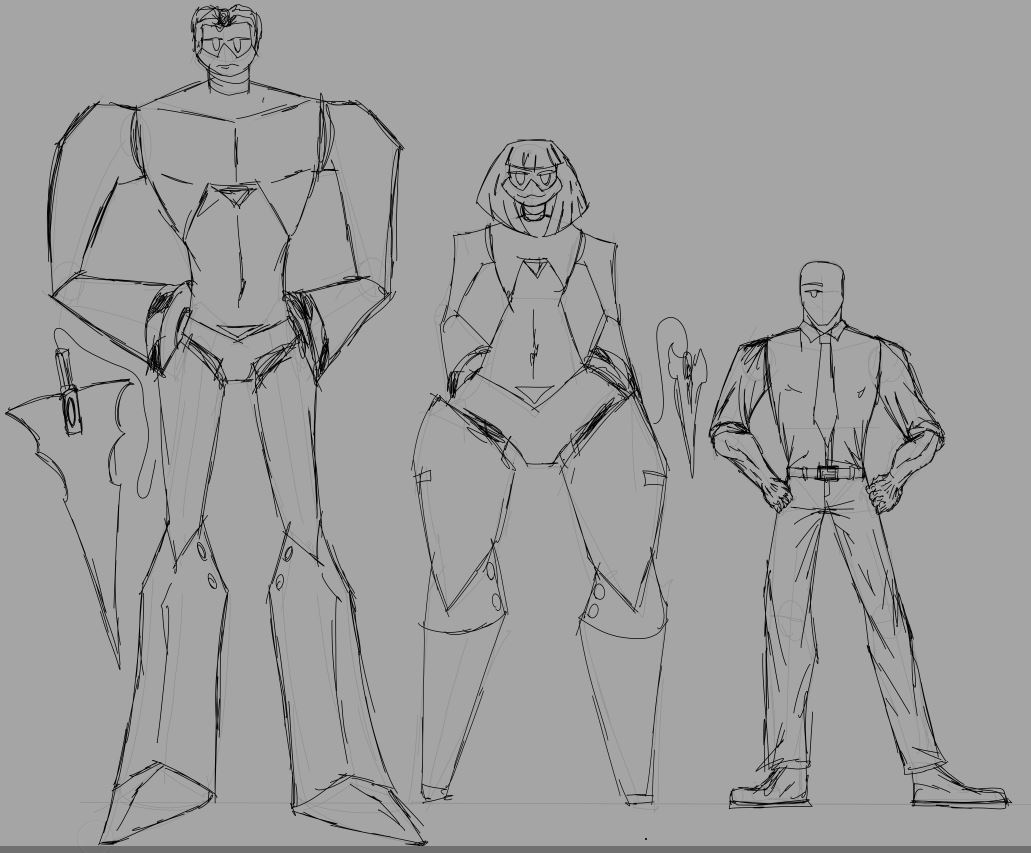Click the bob-haired robot's goggles
The image size is (1031, 853).
(x=531, y=183)
